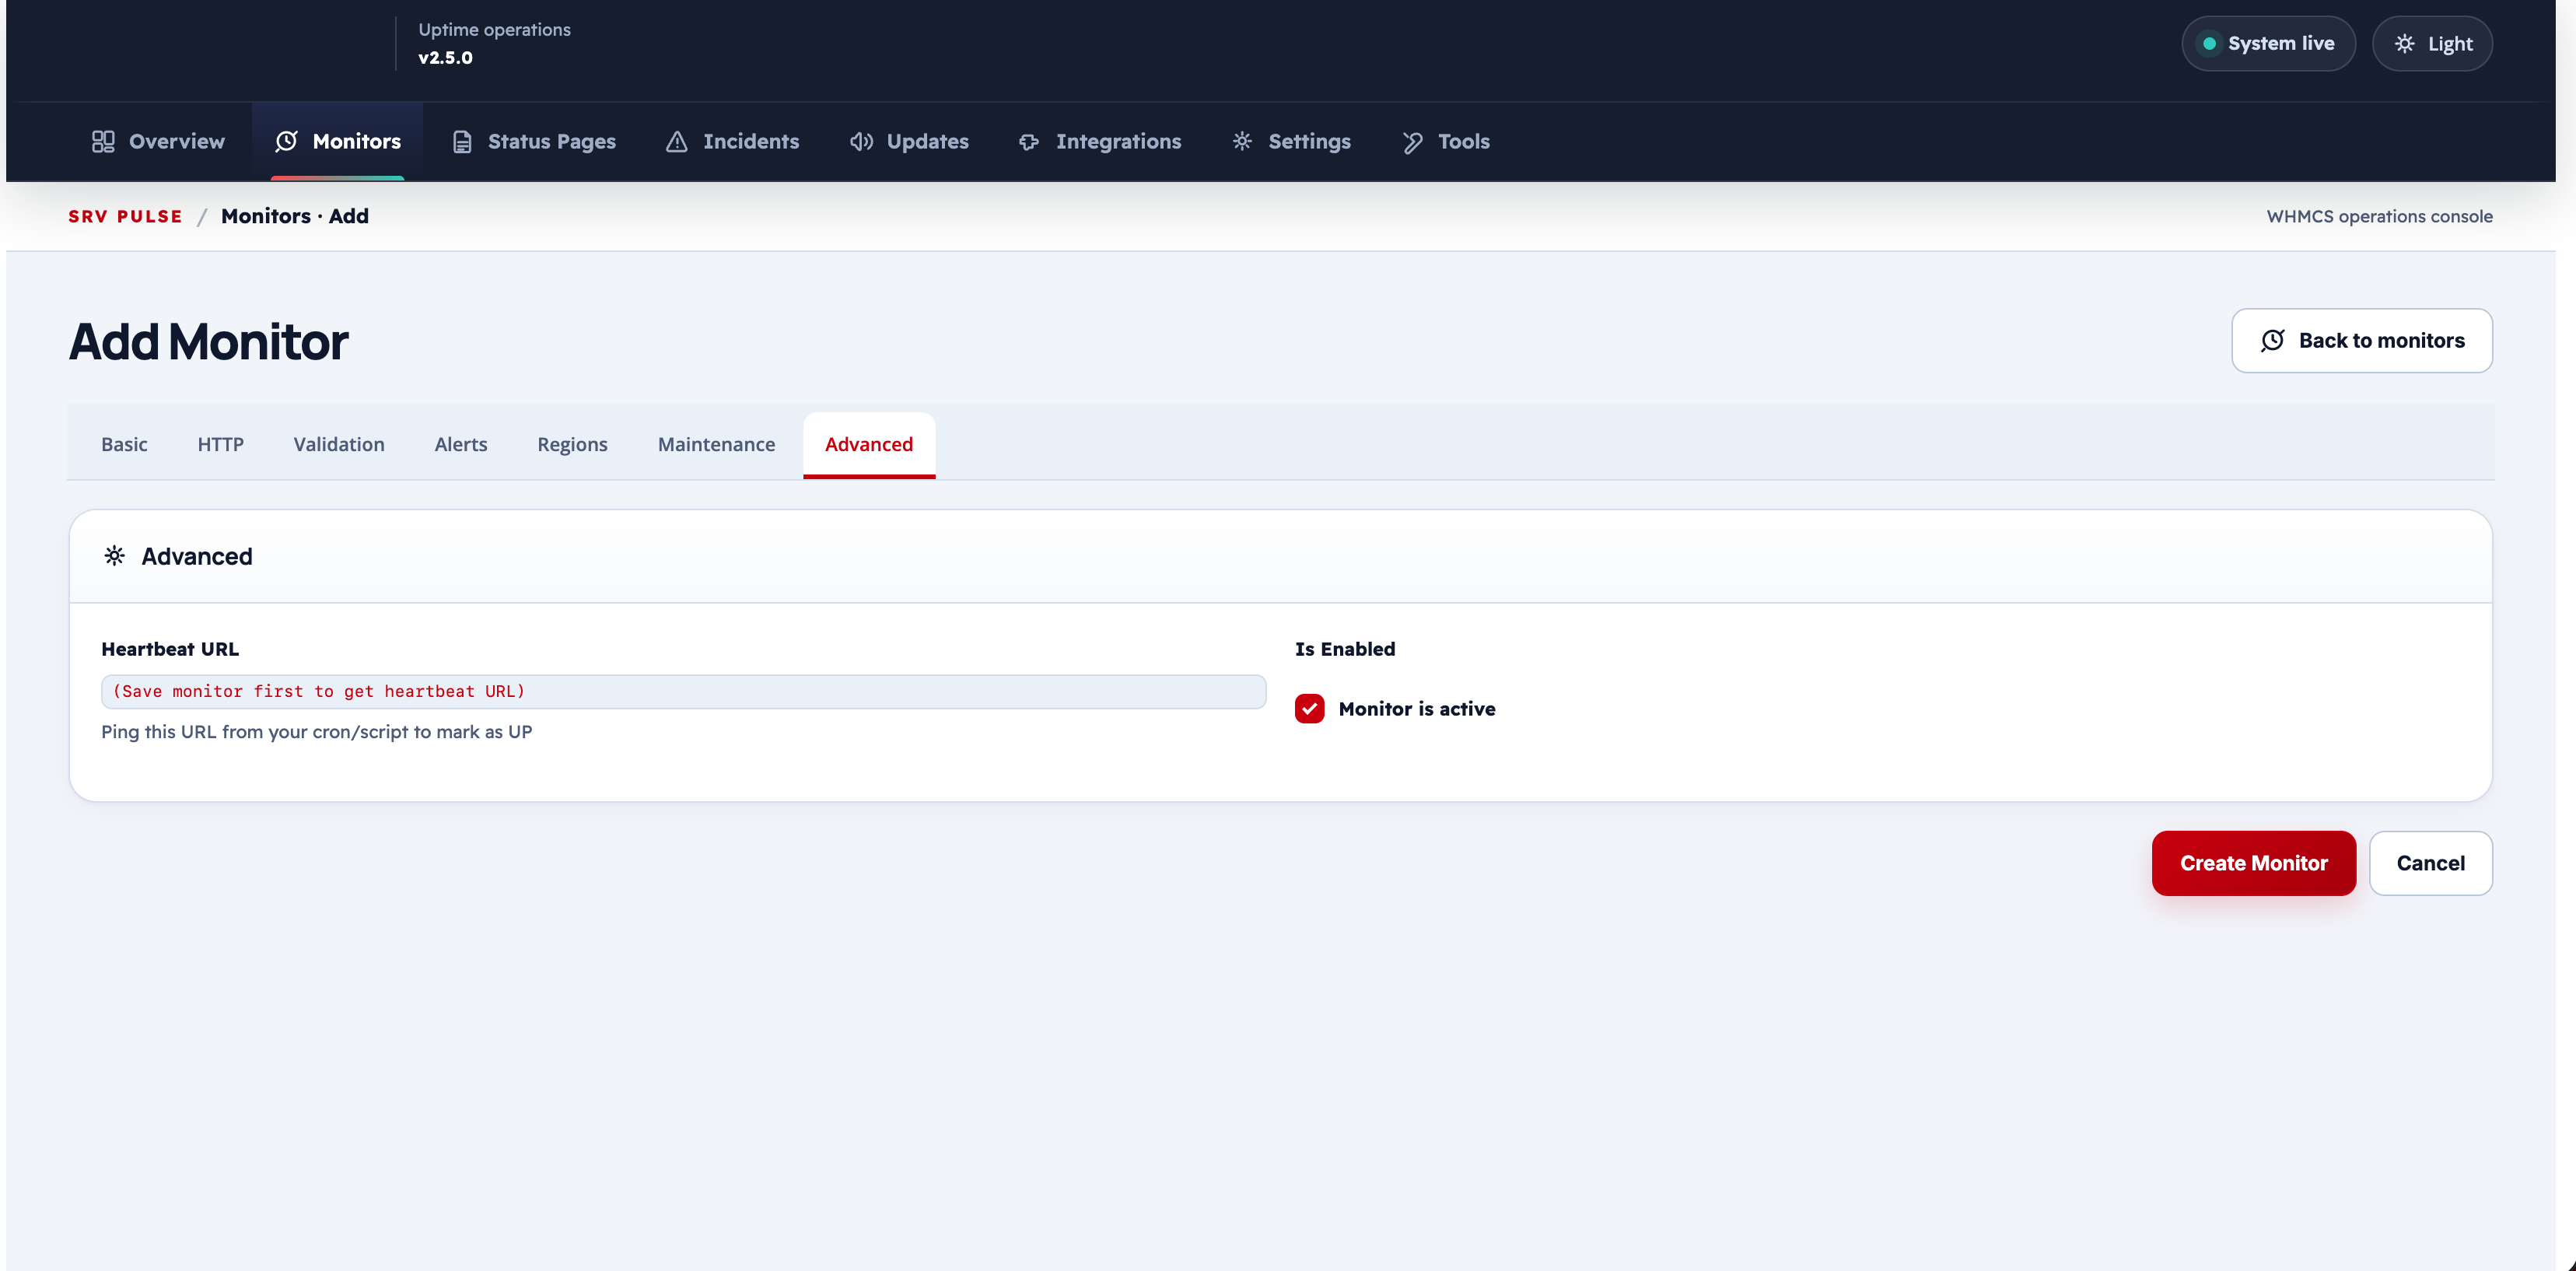
Task: Click the Integrations puzzle icon
Action: (x=1029, y=142)
